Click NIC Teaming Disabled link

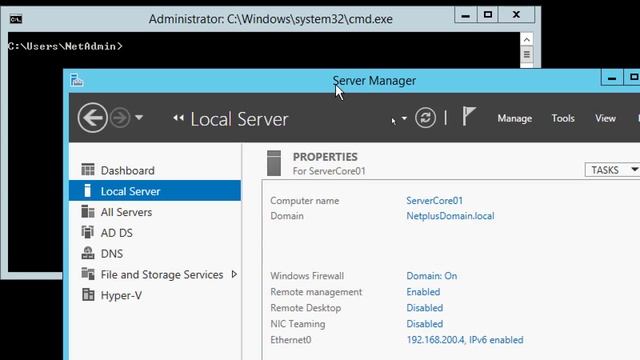coord(424,324)
